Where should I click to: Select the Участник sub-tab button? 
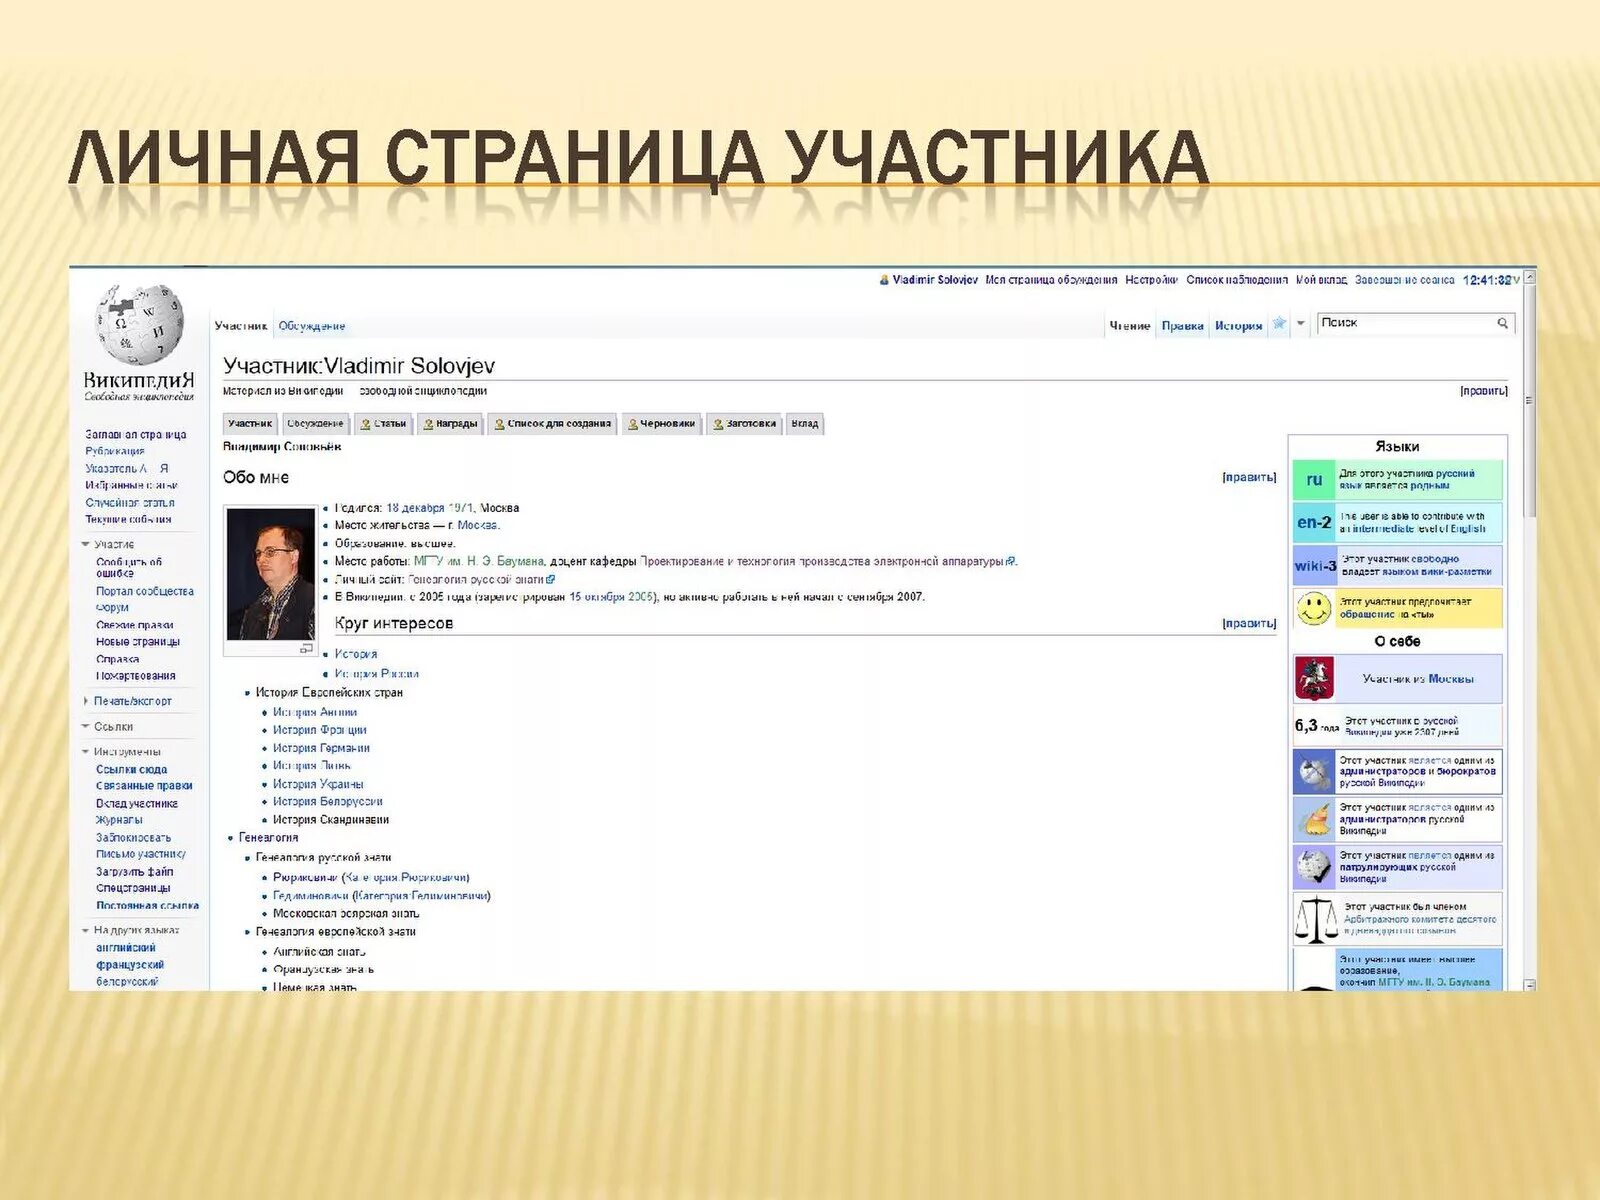coord(250,424)
